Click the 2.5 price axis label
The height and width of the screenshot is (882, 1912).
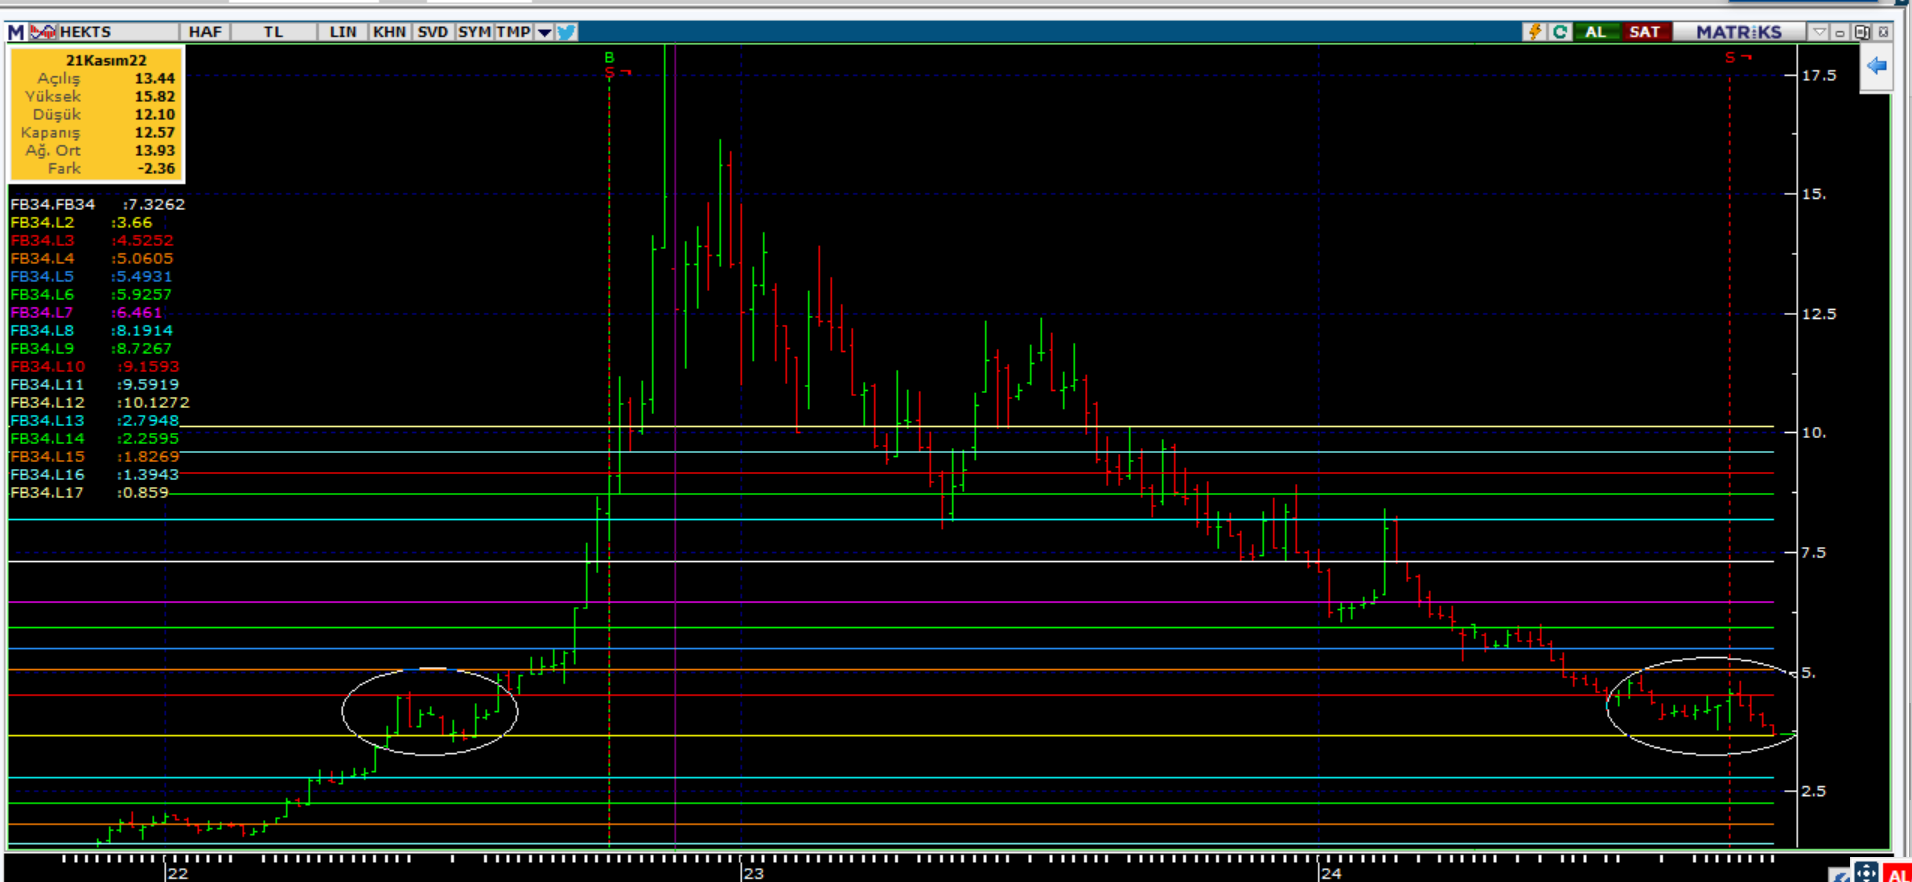click(1814, 790)
